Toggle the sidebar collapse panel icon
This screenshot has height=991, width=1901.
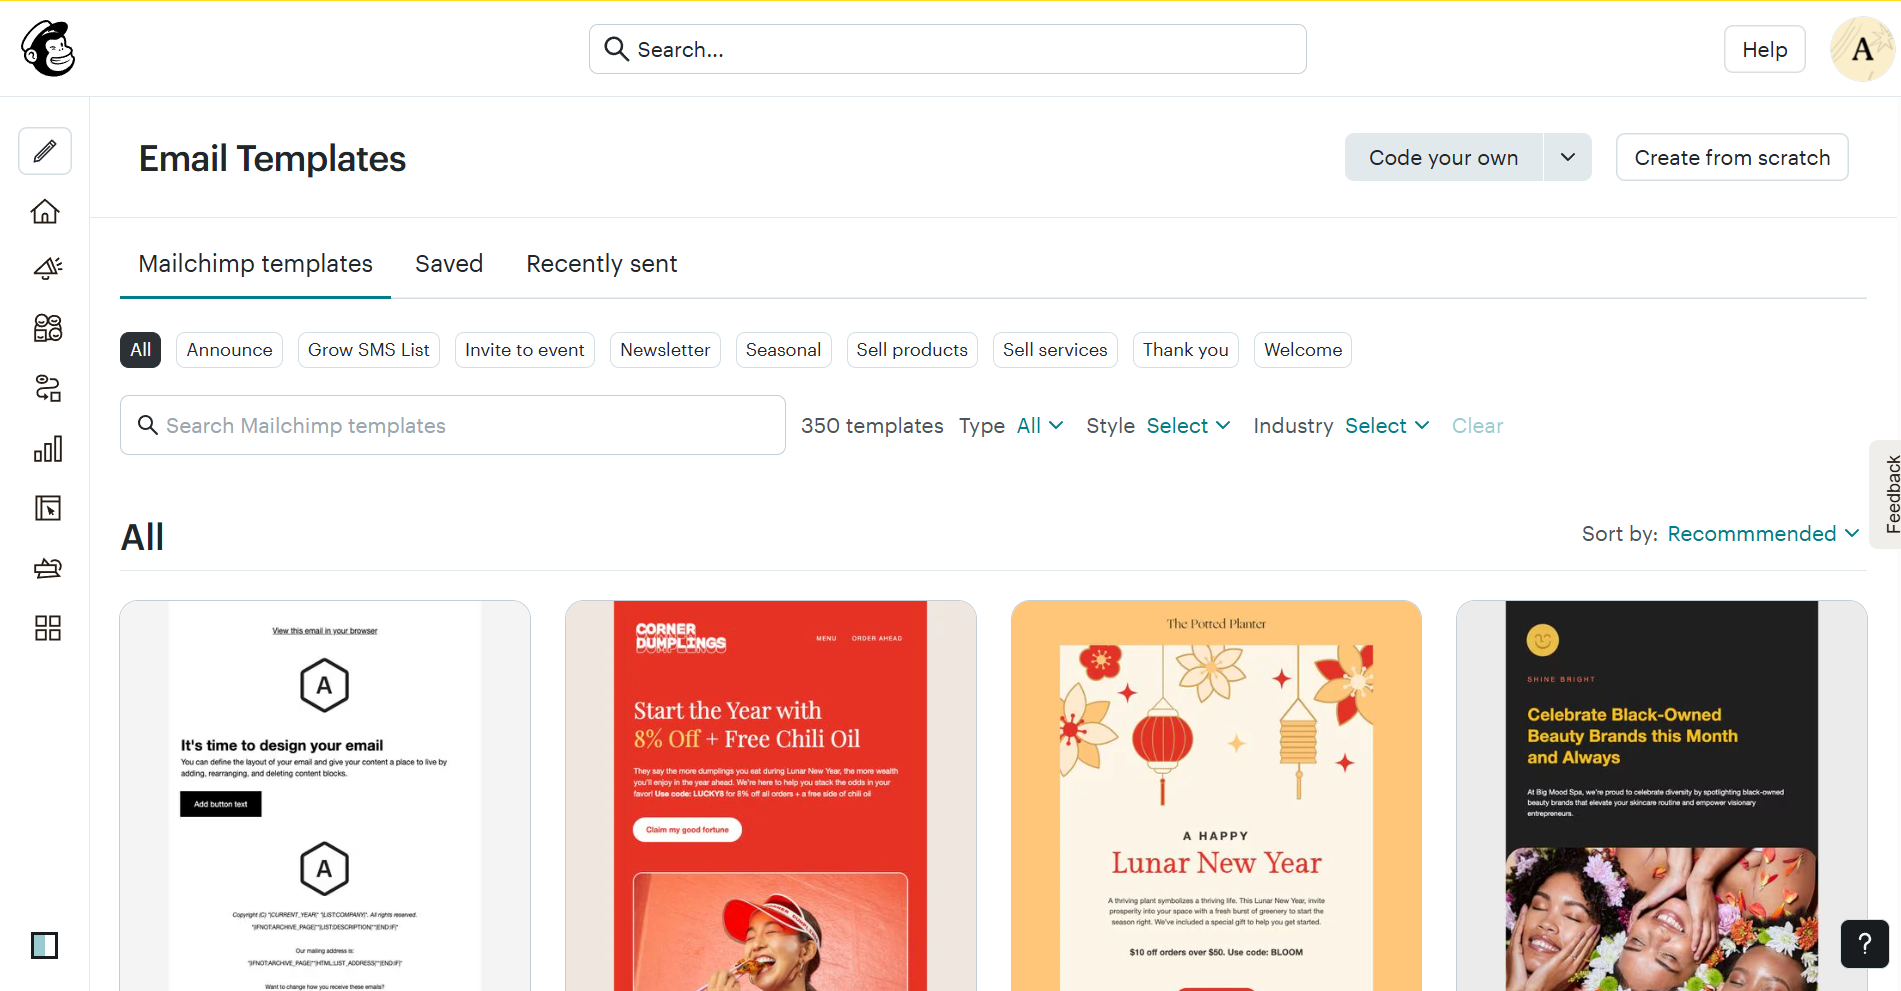pos(44,945)
